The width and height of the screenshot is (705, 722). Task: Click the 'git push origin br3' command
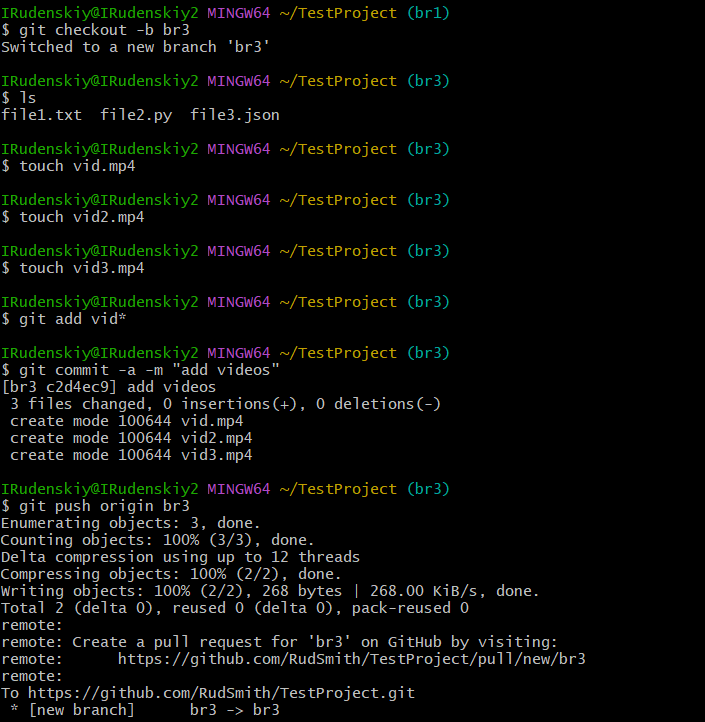(x=105, y=506)
